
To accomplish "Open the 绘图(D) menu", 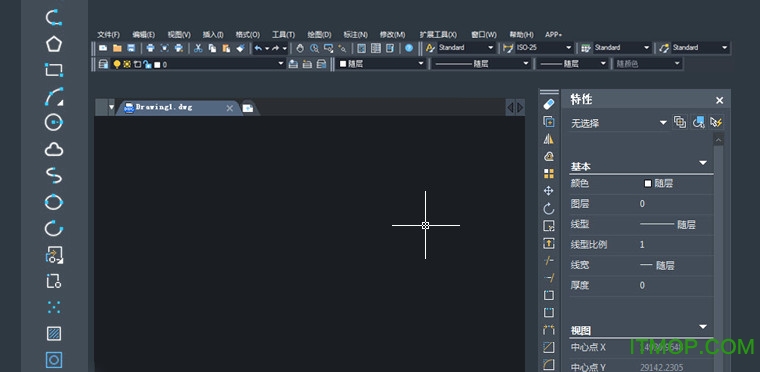I will point(319,34).
